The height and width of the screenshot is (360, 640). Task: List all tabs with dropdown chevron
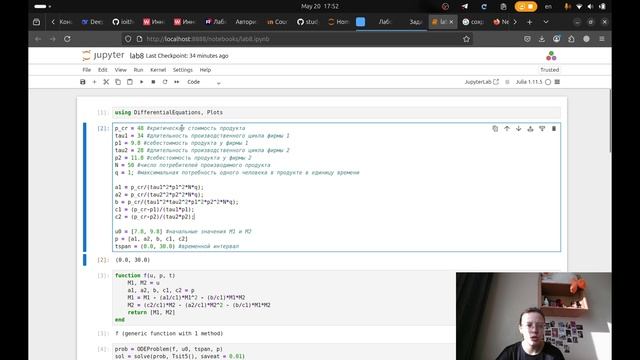546,22
